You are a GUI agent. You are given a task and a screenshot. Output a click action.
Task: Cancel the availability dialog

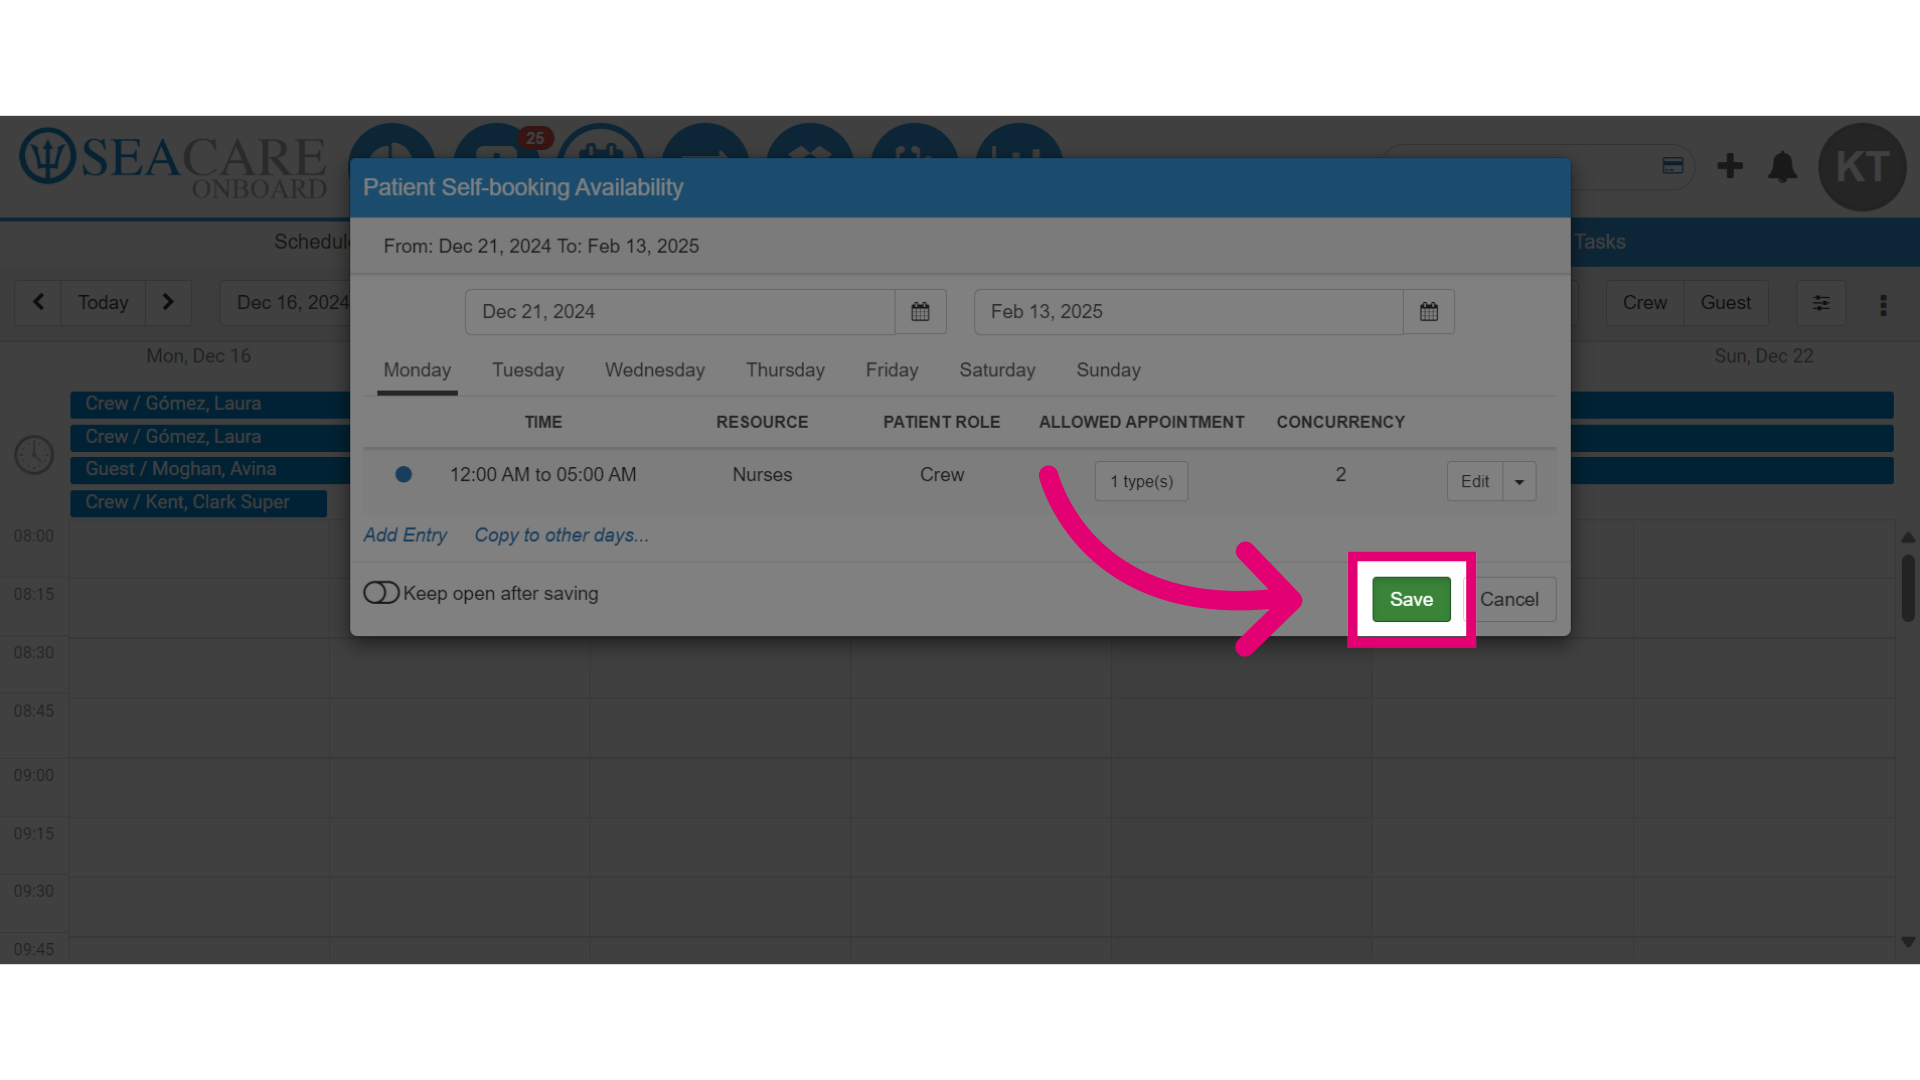(1509, 599)
